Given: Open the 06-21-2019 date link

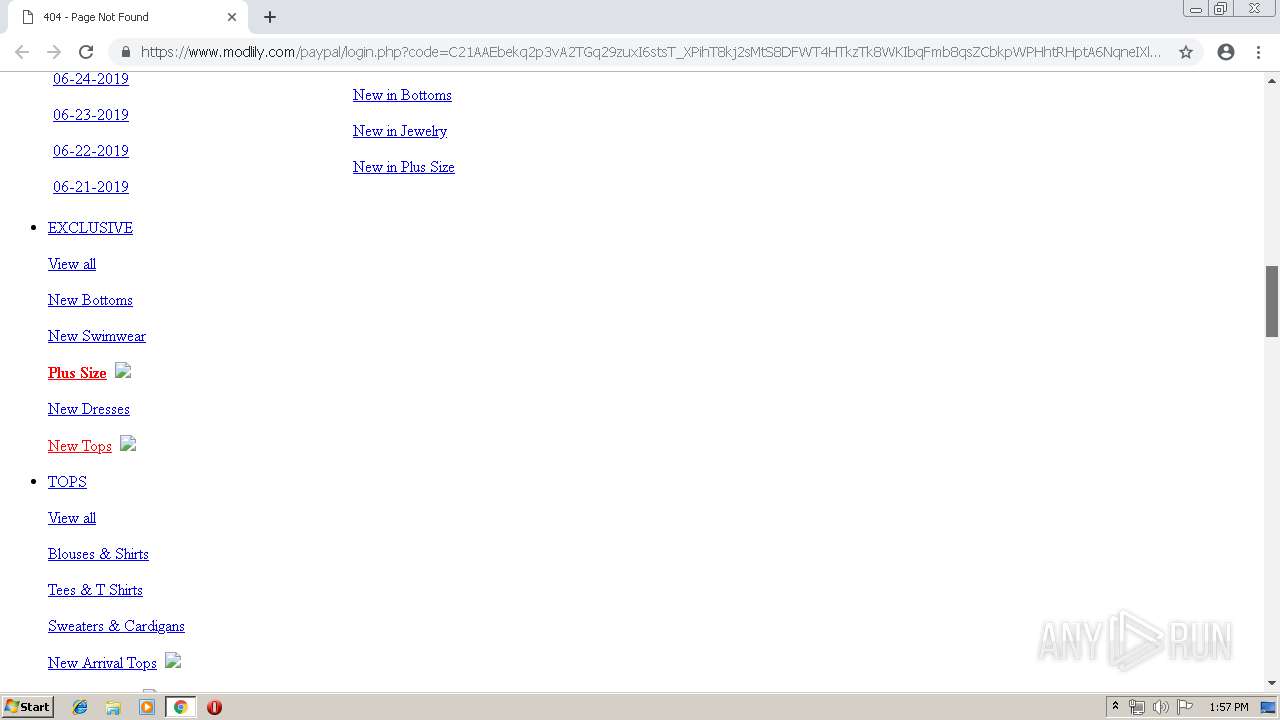Looking at the screenshot, I should pos(91,187).
